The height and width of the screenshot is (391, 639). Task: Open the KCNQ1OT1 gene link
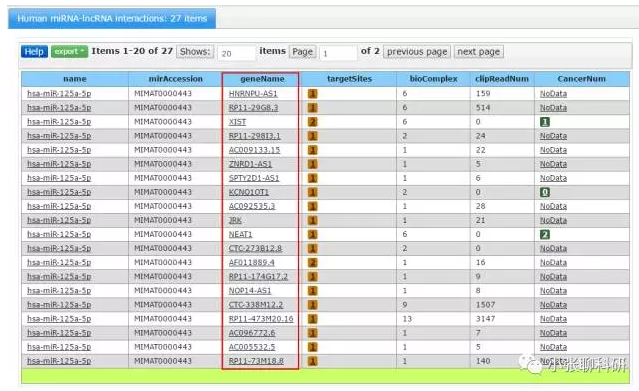click(x=249, y=192)
